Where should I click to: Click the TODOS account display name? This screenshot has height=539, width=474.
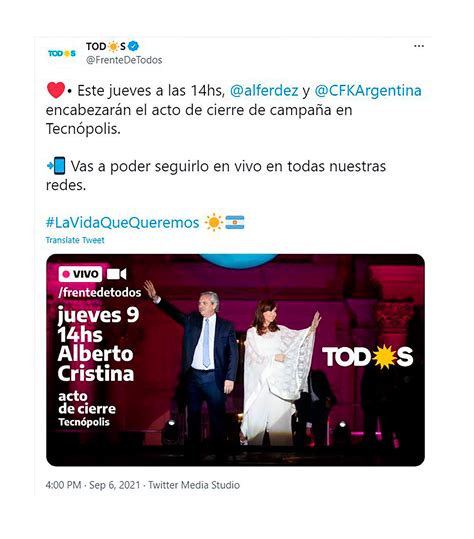(106, 46)
